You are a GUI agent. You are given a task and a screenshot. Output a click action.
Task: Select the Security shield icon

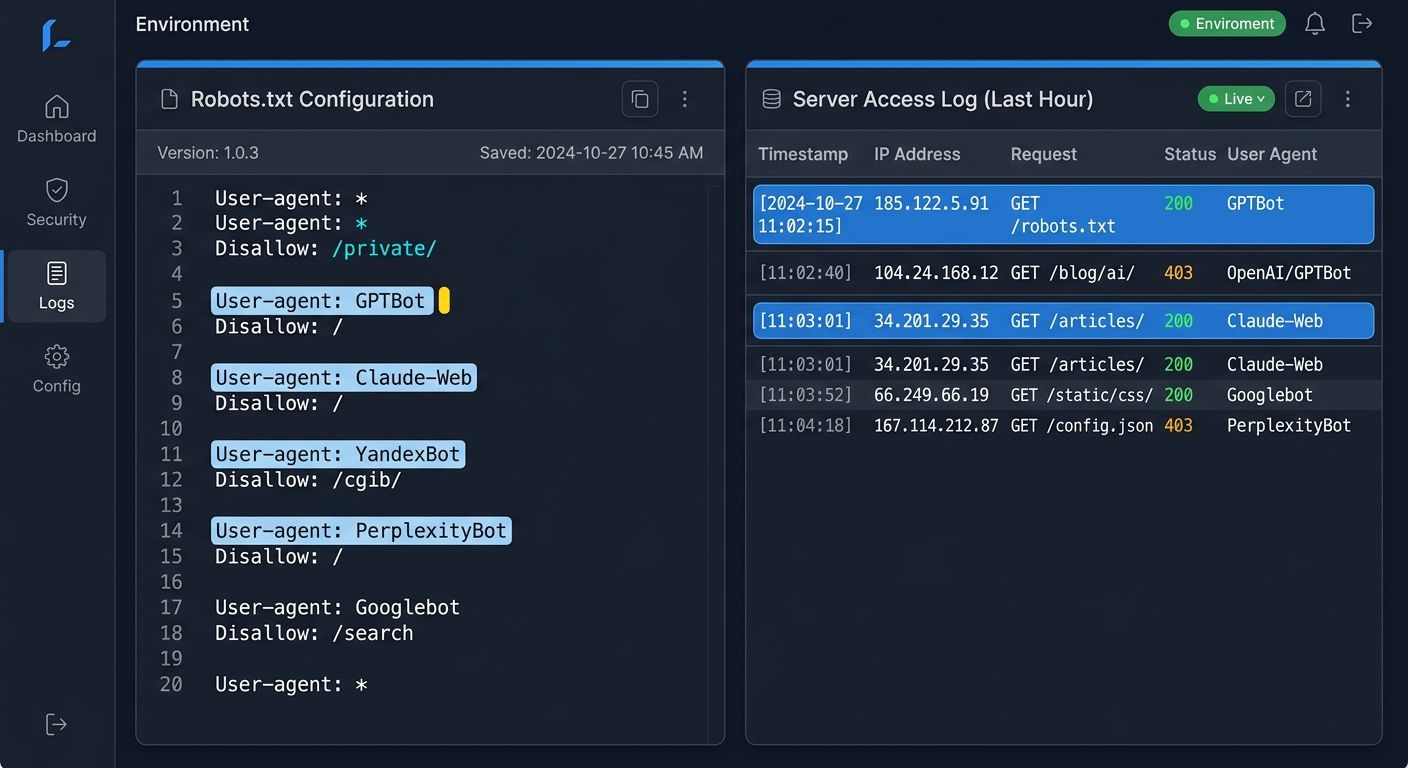point(56,189)
